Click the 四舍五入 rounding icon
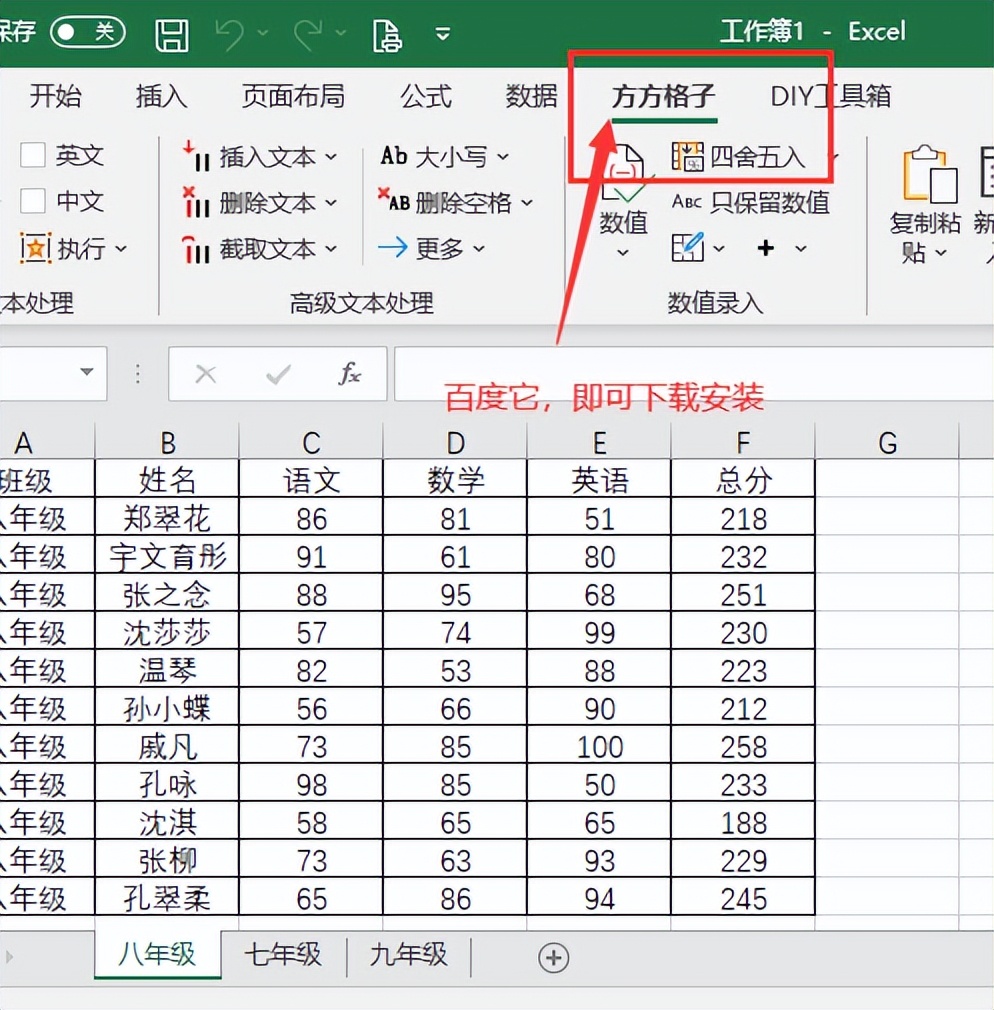Viewport: 994px width, 1010px height. tap(687, 156)
